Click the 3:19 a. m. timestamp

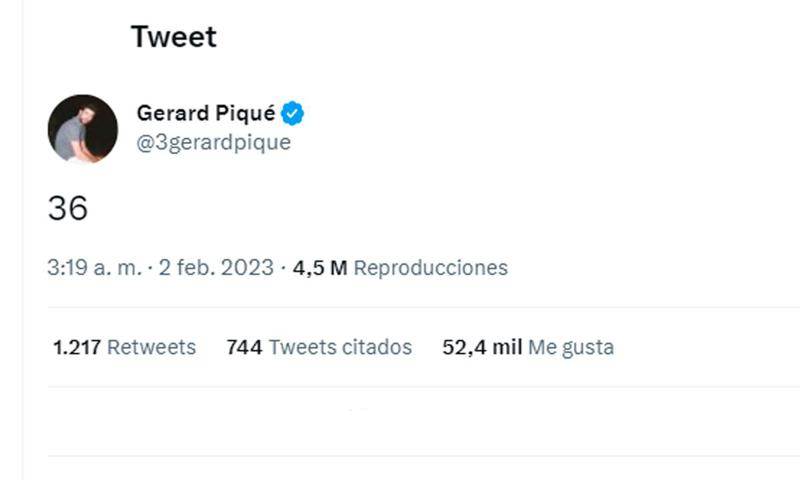[x=94, y=268]
